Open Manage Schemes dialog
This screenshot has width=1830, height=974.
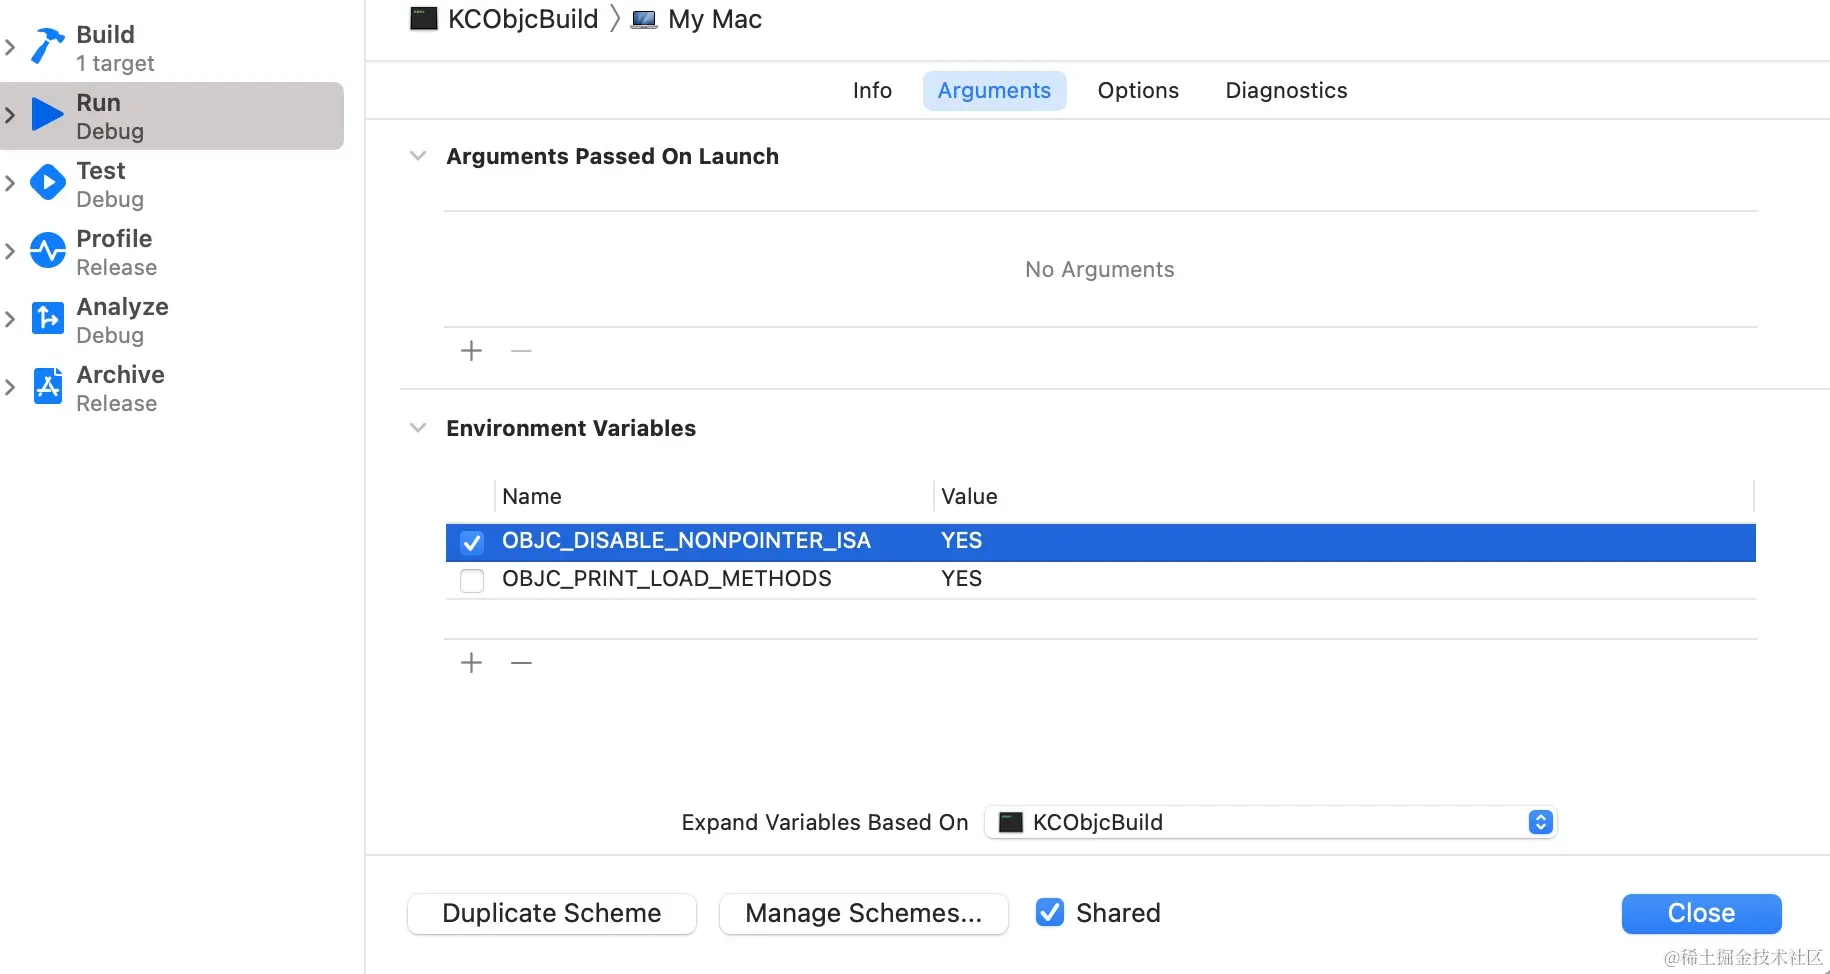[x=863, y=913]
